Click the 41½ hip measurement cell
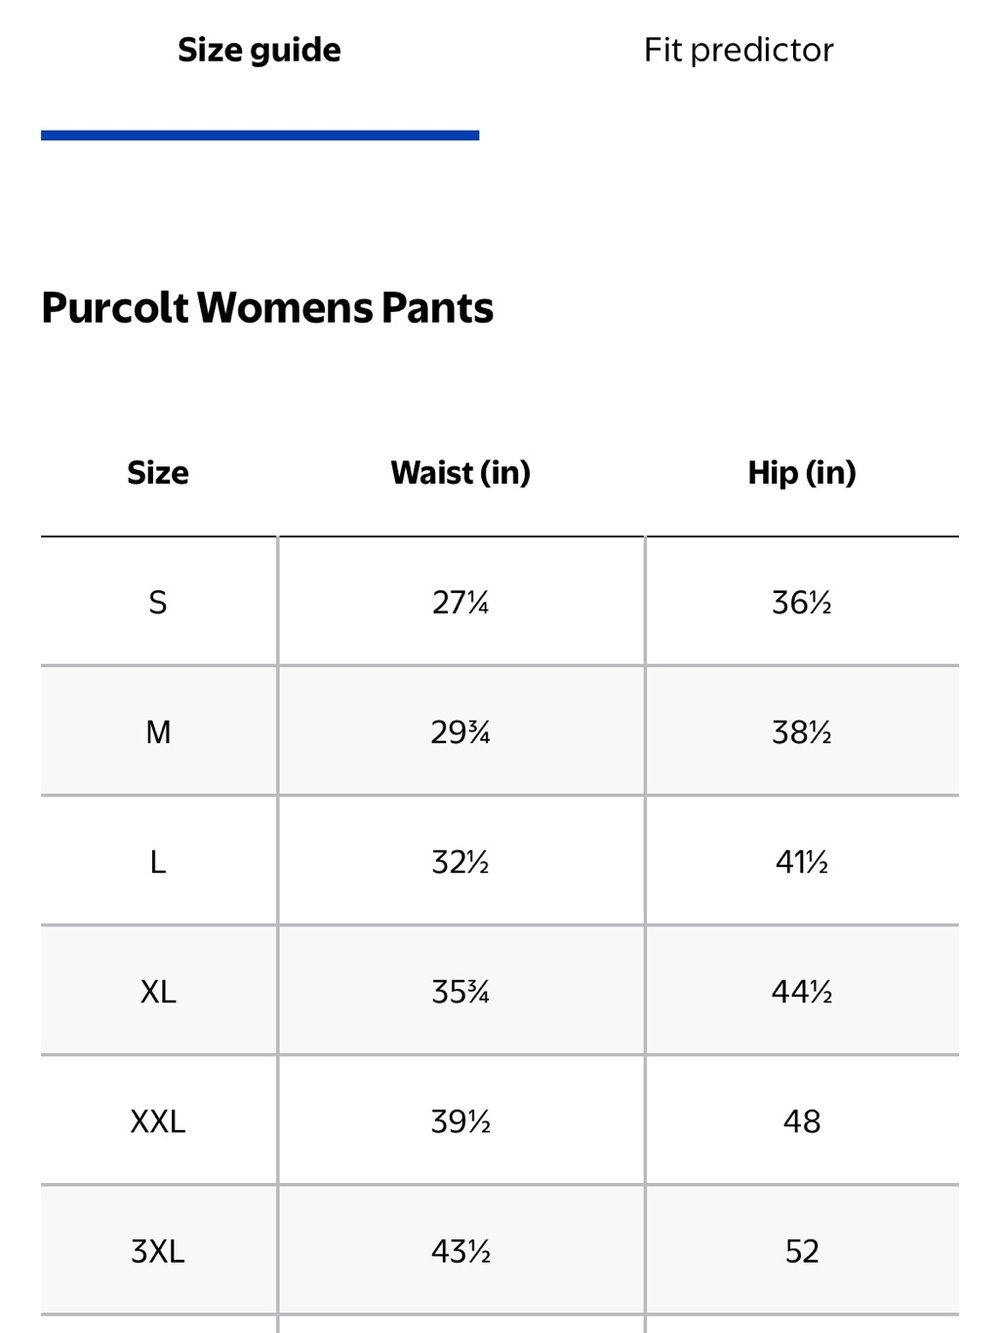The width and height of the screenshot is (1000, 1333). pos(802,862)
